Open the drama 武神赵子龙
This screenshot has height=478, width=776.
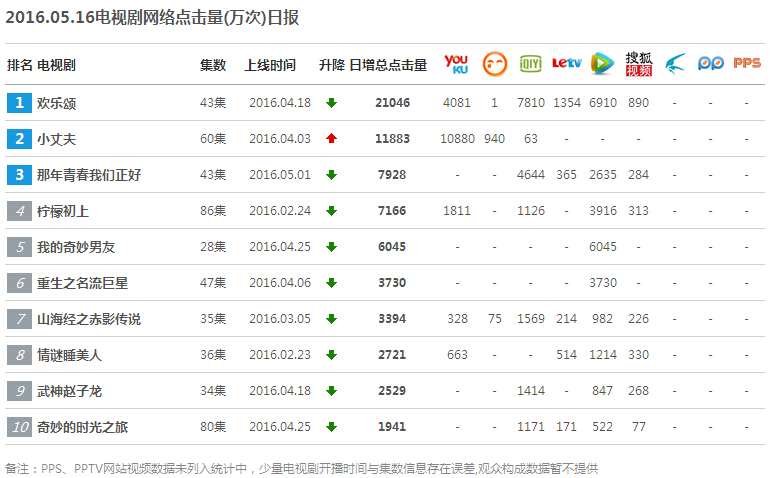click(69, 391)
